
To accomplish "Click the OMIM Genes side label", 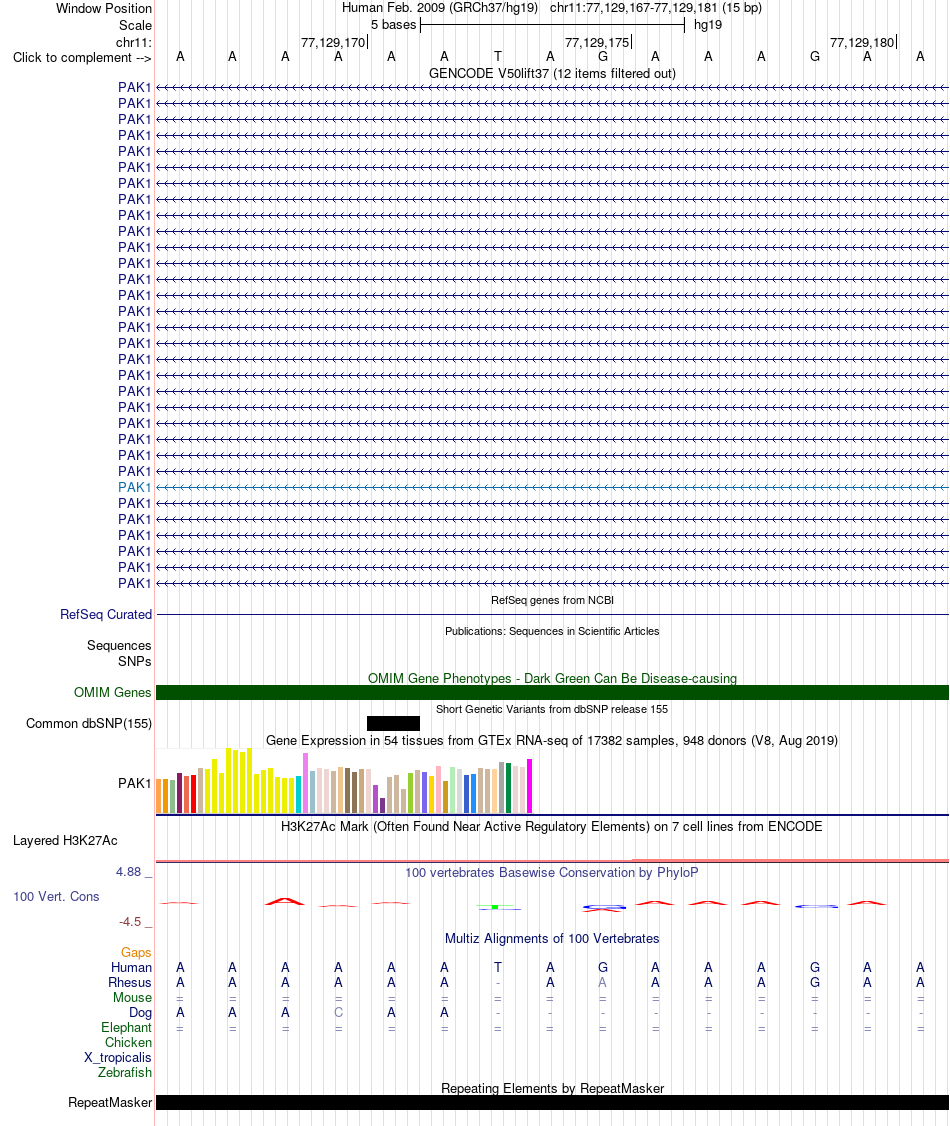I will [113, 692].
